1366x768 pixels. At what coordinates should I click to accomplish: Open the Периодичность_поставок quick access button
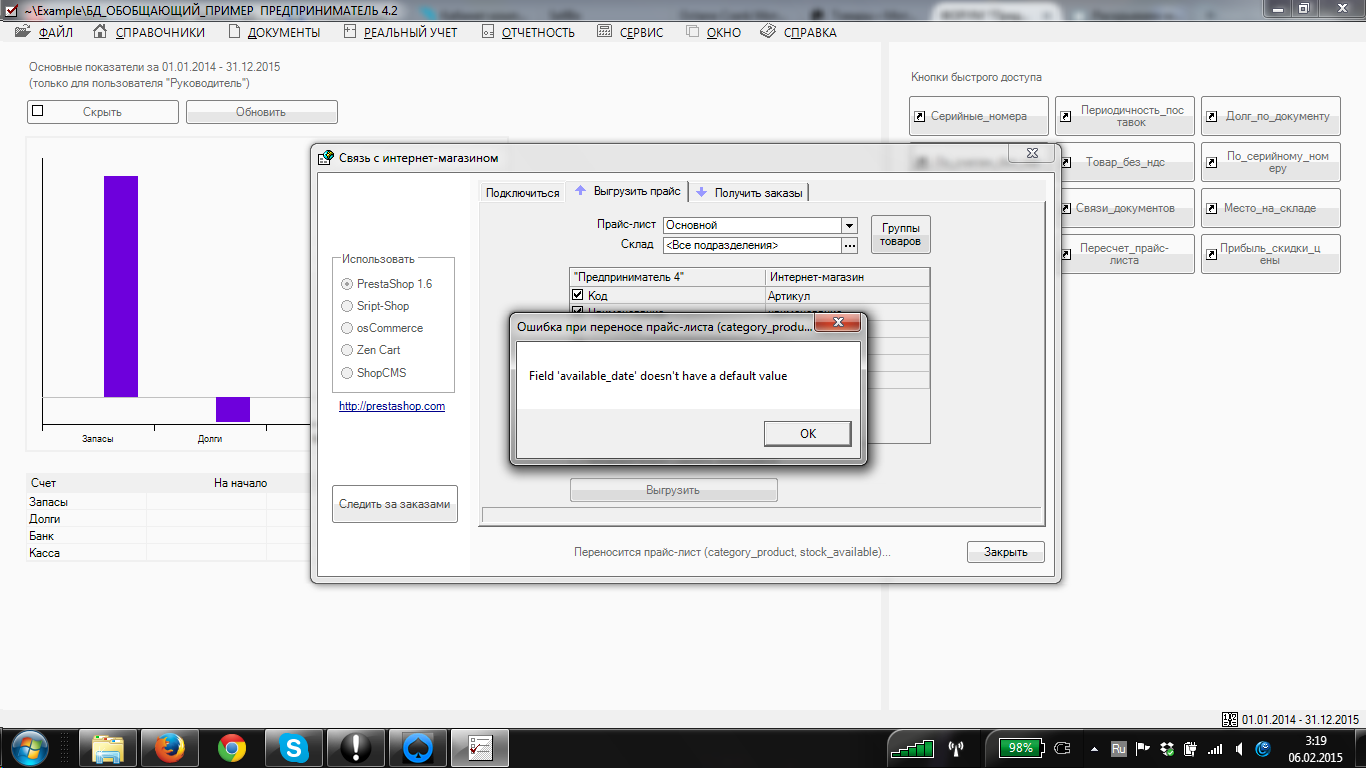point(1125,116)
